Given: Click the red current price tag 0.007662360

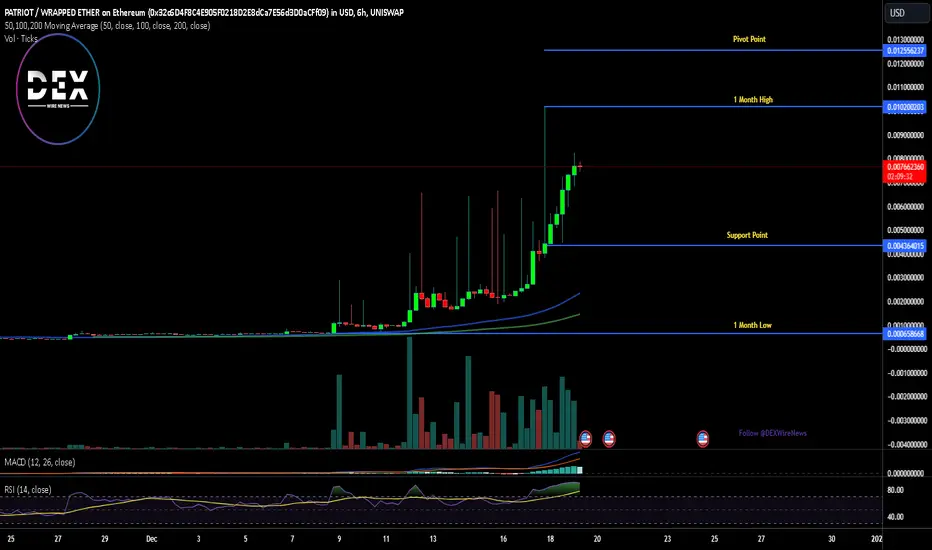Looking at the screenshot, I should (x=905, y=171).
